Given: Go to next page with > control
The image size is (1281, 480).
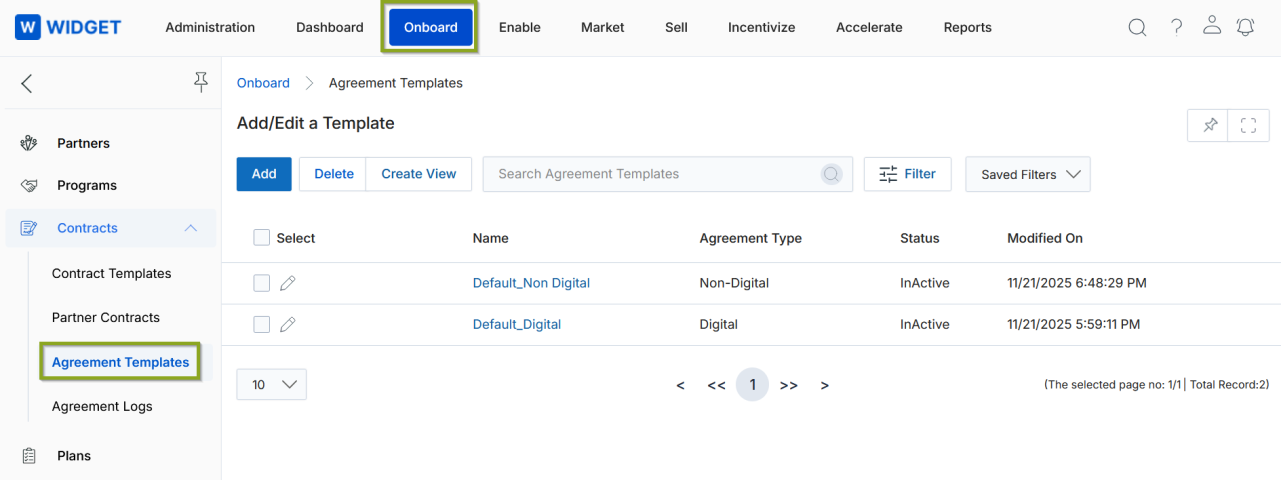Looking at the screenshot, I should click(824, 385).
